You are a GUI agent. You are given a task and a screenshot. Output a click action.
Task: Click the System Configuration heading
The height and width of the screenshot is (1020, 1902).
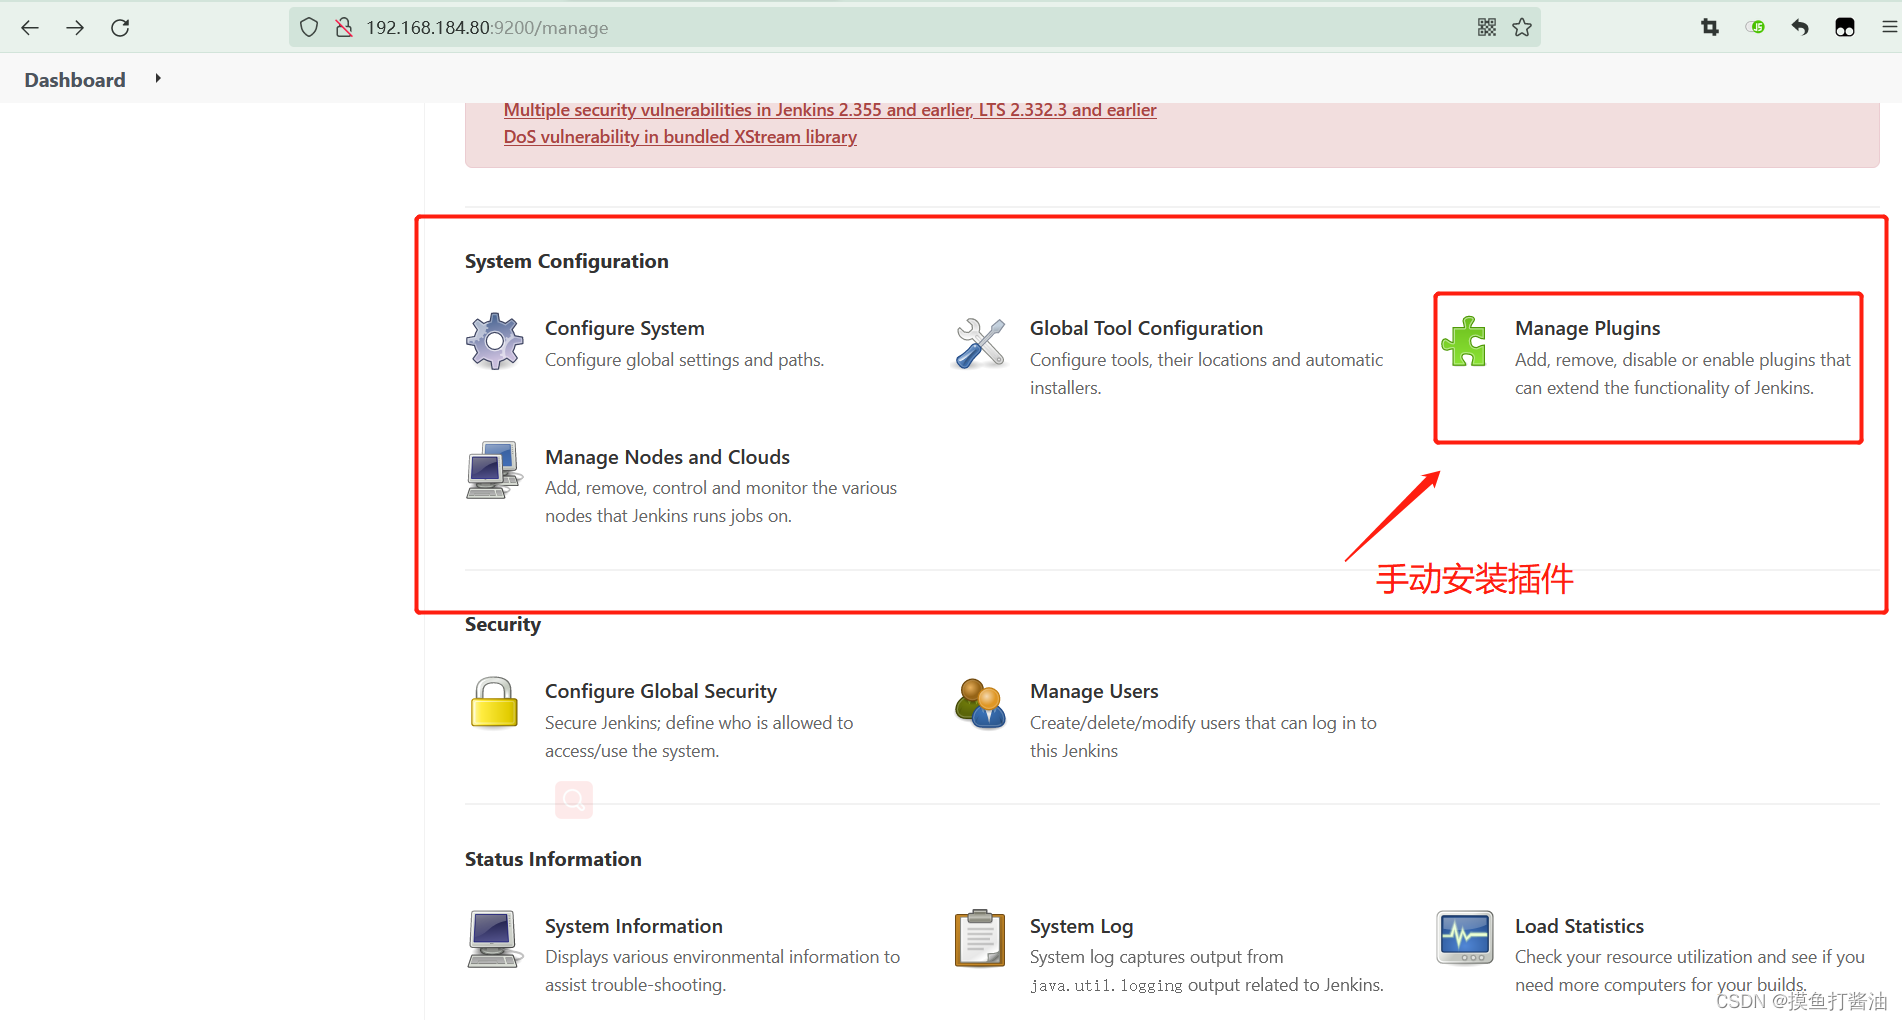tap(566, 261)
